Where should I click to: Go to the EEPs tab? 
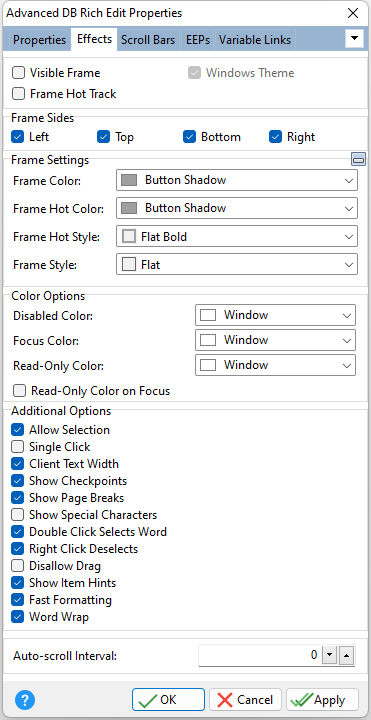(198, 40)
